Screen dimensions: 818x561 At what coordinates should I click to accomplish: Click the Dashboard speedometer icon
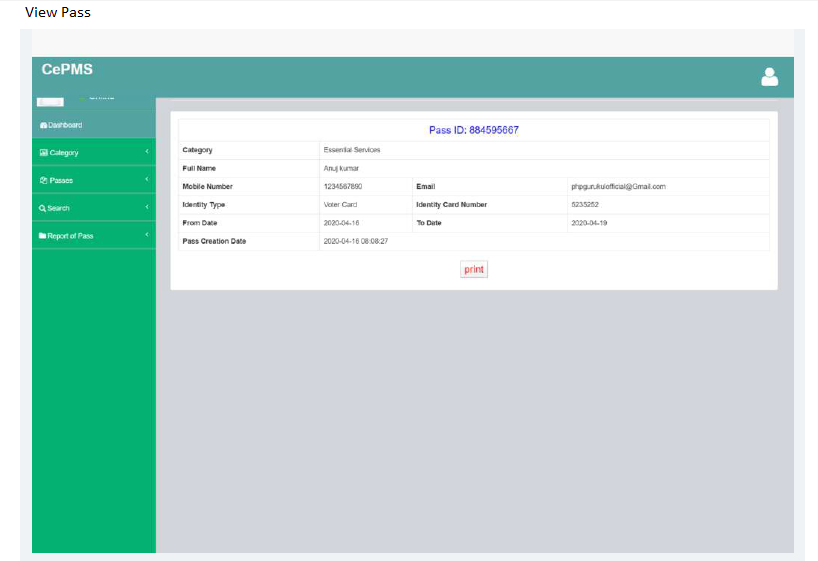click(x=43, y=125)
